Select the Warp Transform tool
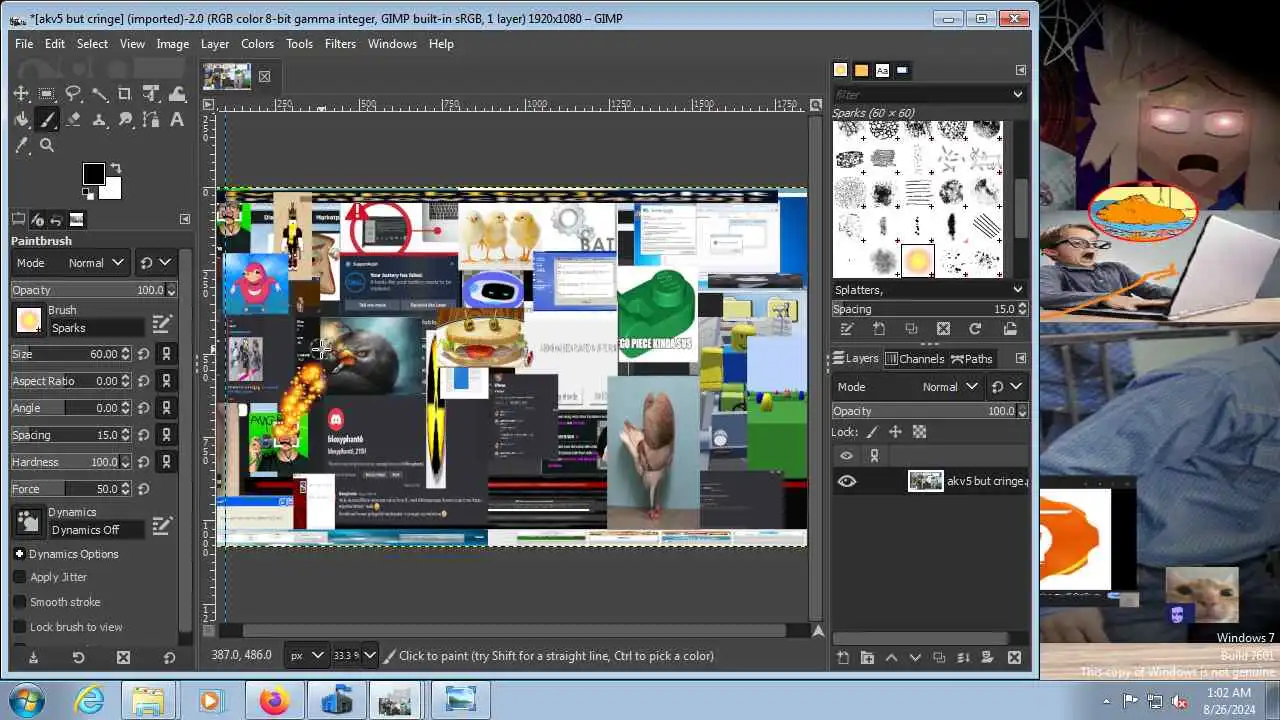 [x=177, y=94]
